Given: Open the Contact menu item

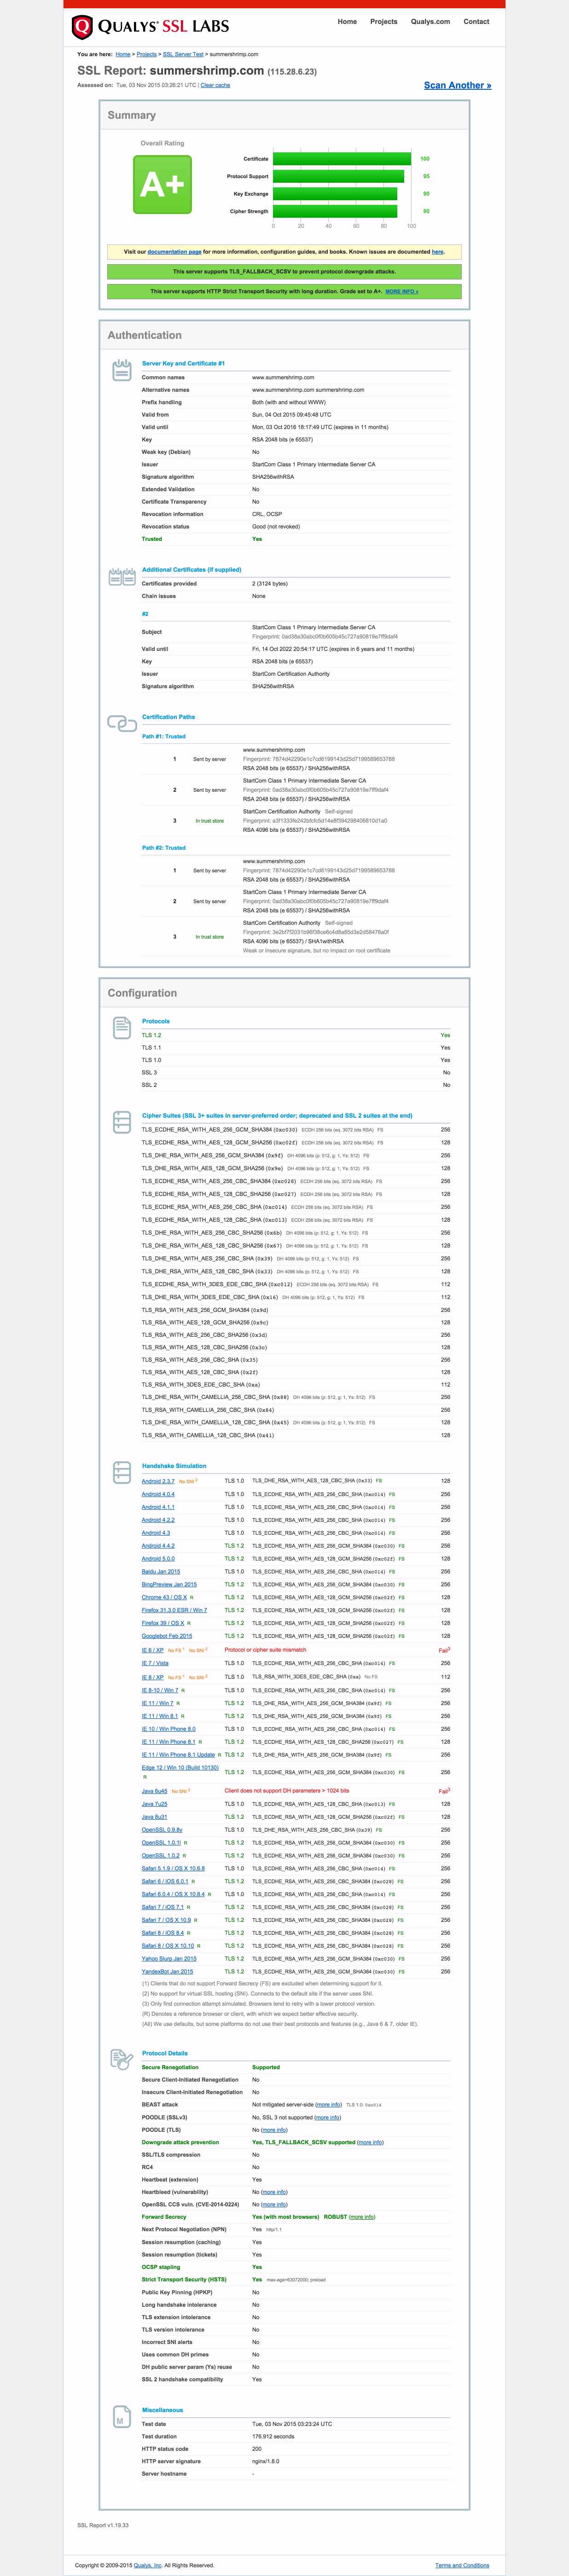Looking at the screenshot, I should pos(476,21).
